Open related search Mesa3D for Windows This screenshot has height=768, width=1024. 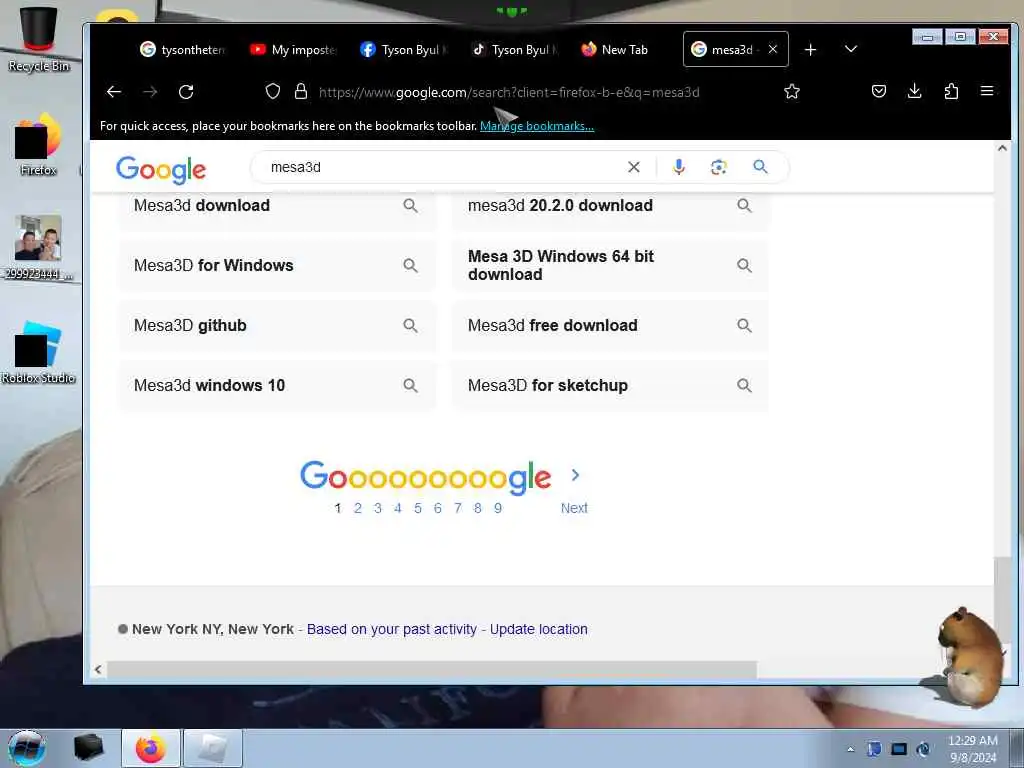[277, 265]
